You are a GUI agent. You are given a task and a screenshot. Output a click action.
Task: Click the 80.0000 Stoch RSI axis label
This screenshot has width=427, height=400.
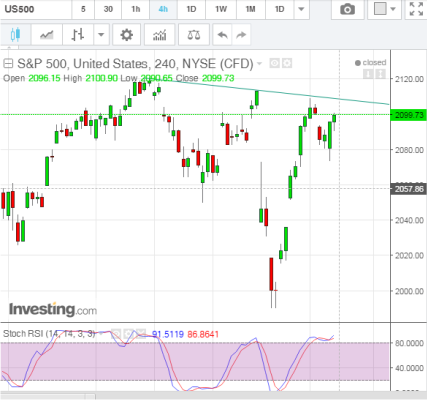tap(409, 343)
